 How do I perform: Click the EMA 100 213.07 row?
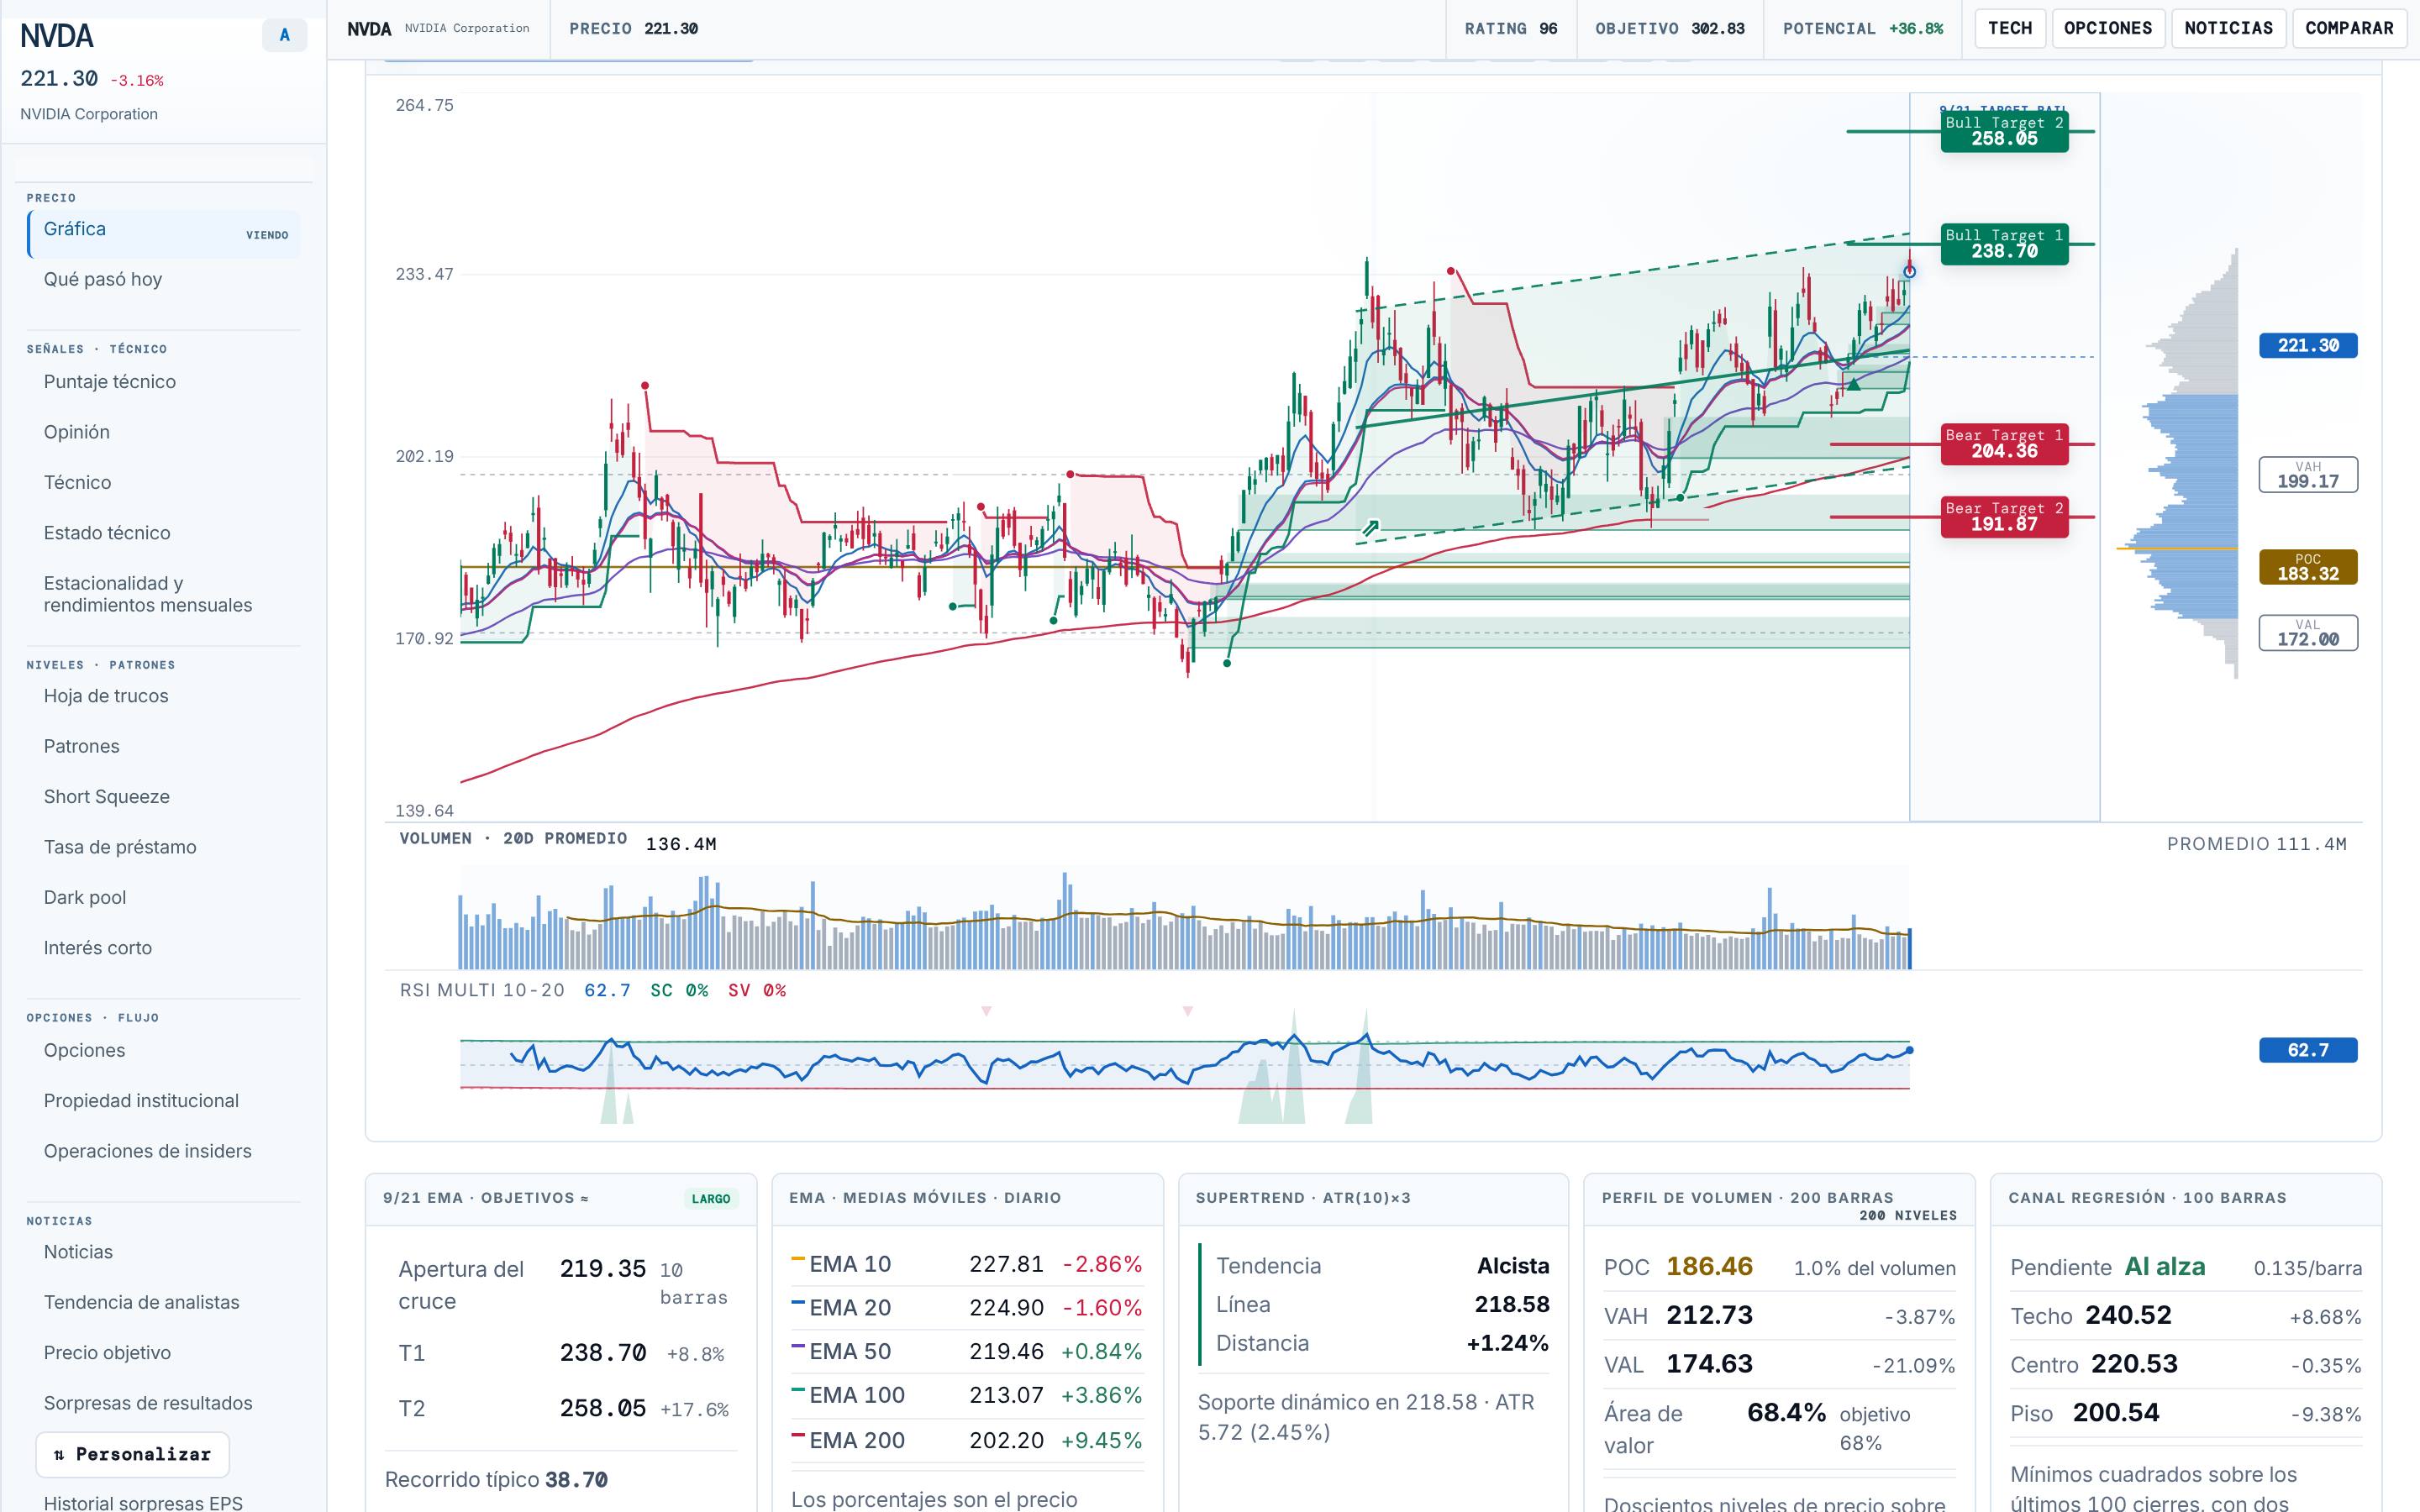[x=967, y=1395]
